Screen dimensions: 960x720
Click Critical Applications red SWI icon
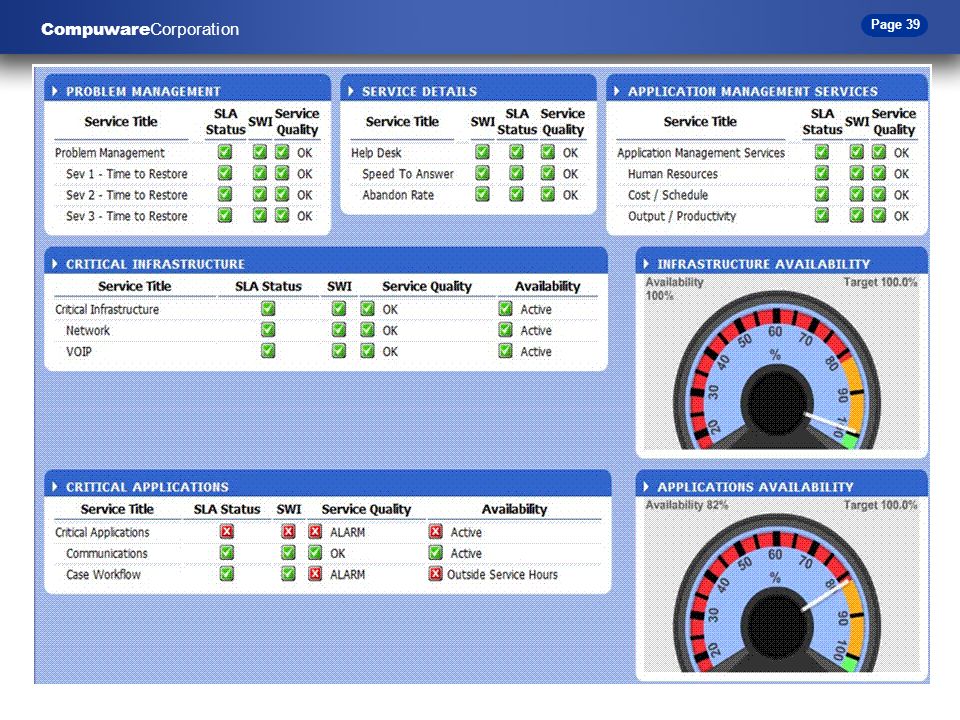pyautogui.click(x=288, y=531)
